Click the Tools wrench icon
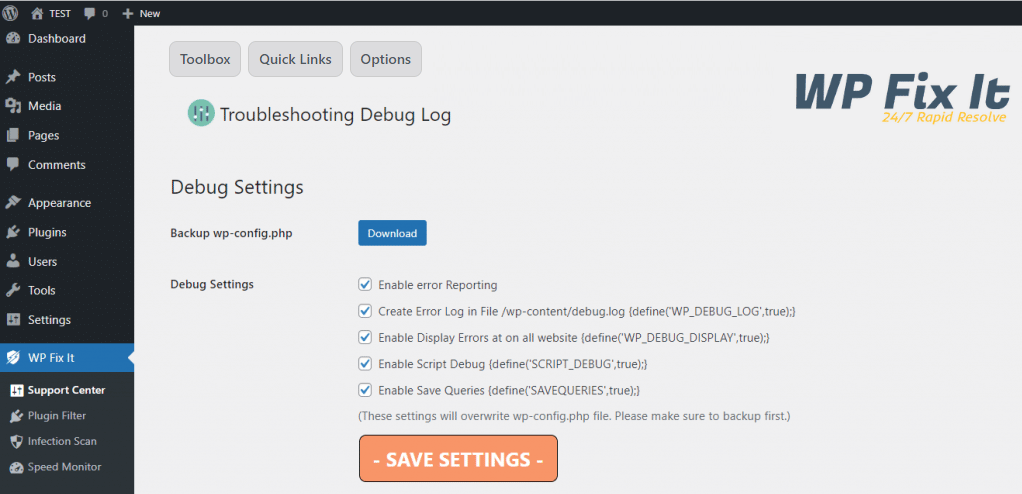This screenshot has width=1022, height=494. 13,291
